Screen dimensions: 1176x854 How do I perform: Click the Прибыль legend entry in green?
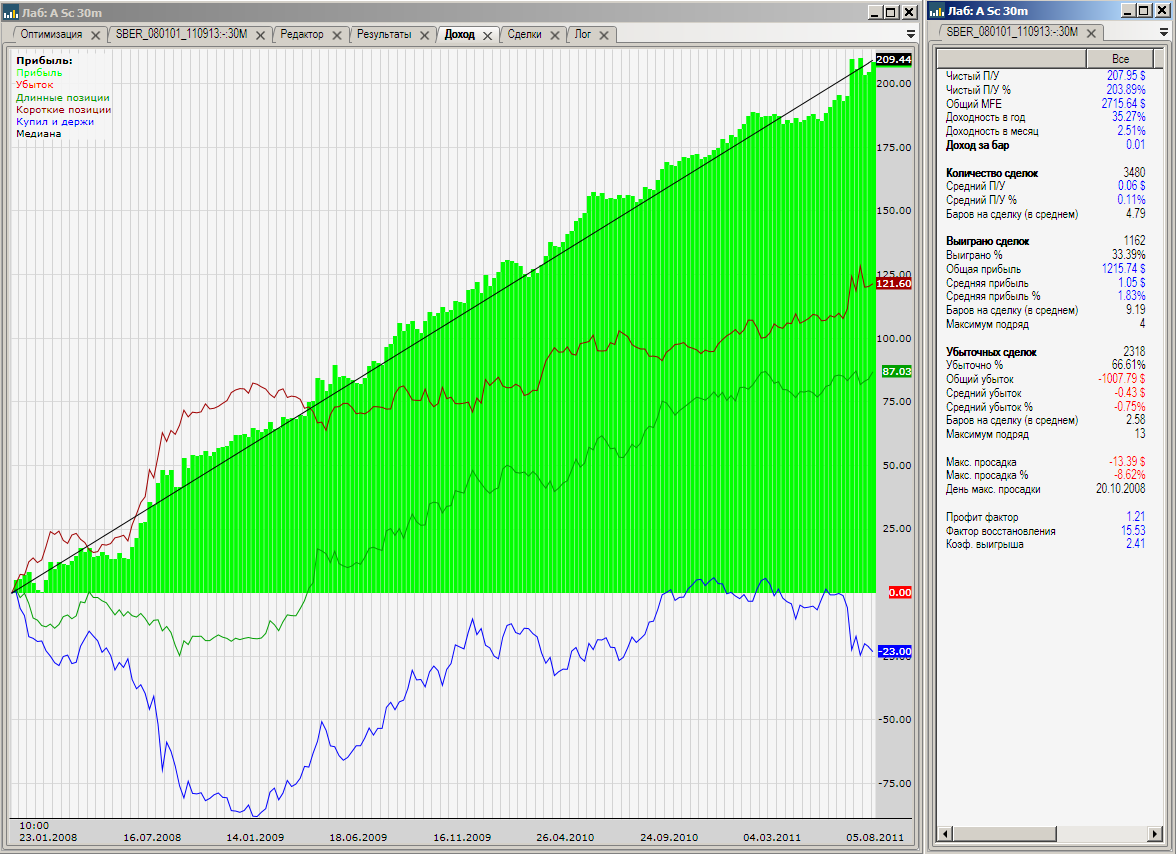click(x=39, y=73)
